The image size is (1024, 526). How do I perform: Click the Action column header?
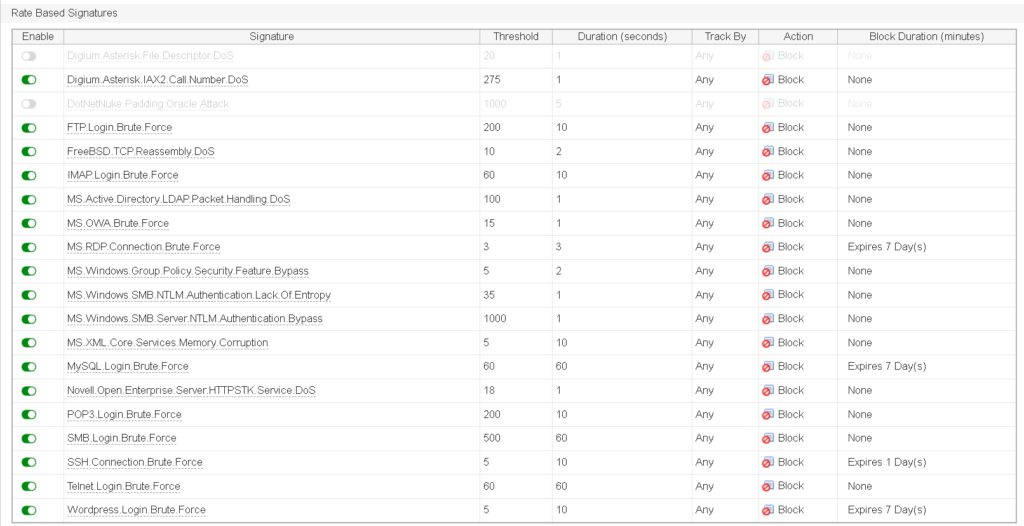798,37
